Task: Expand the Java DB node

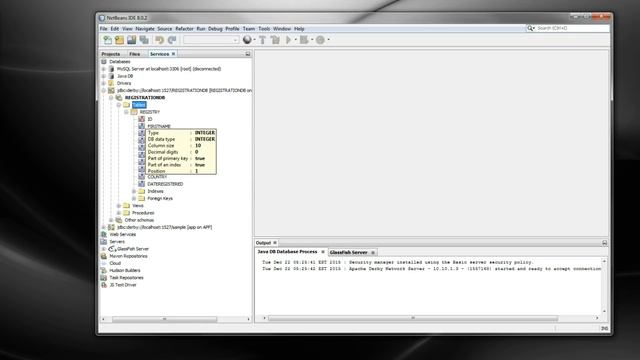Action: tap(104, 76)
